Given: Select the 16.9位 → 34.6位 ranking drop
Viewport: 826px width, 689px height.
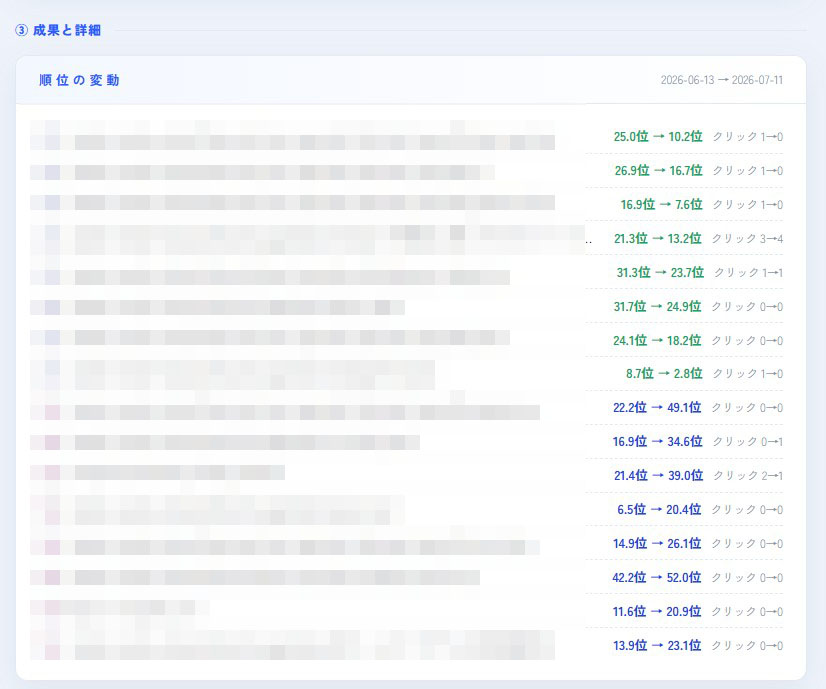Looking at the screenshot, I should tap(657, 441).
